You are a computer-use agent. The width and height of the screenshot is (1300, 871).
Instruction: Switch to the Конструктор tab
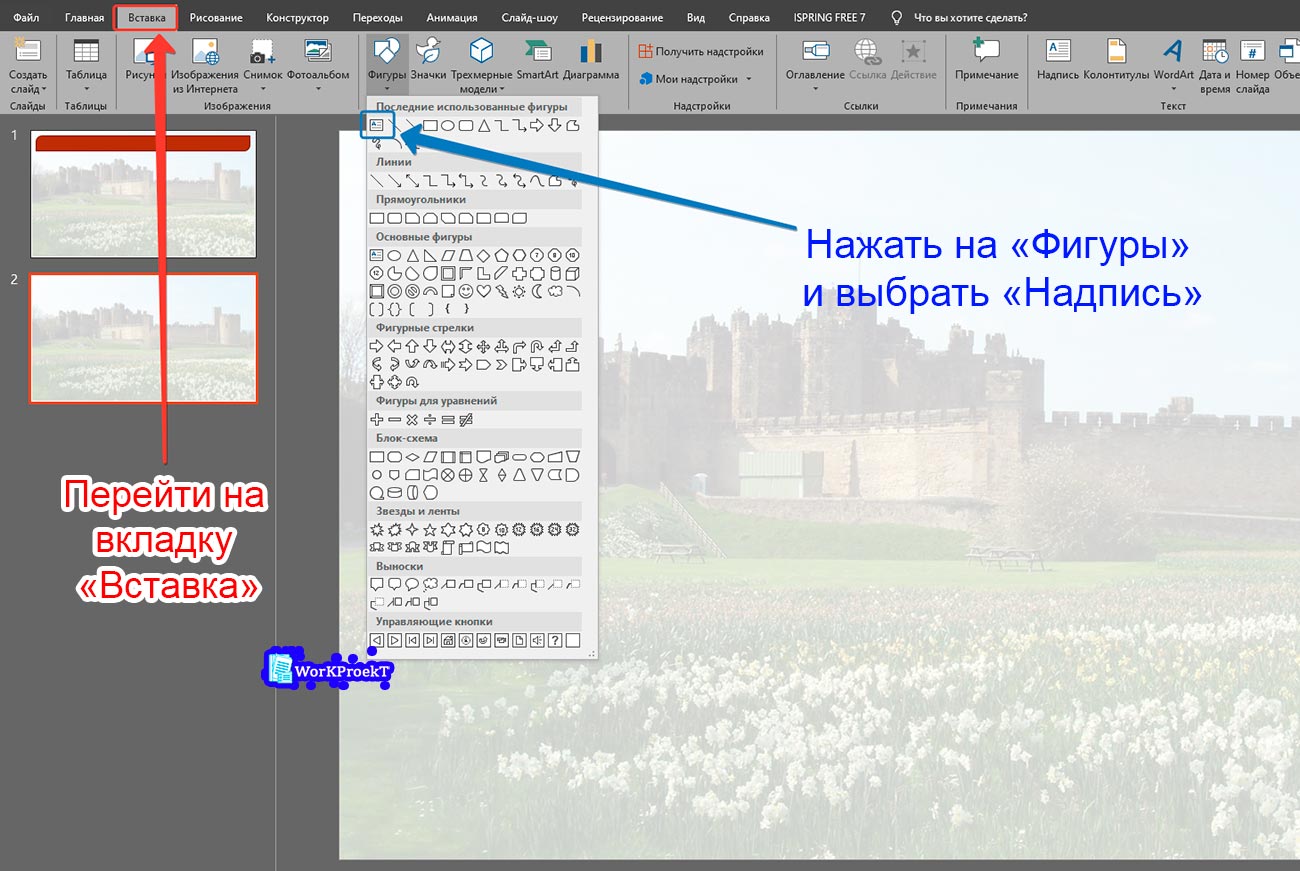297,18
